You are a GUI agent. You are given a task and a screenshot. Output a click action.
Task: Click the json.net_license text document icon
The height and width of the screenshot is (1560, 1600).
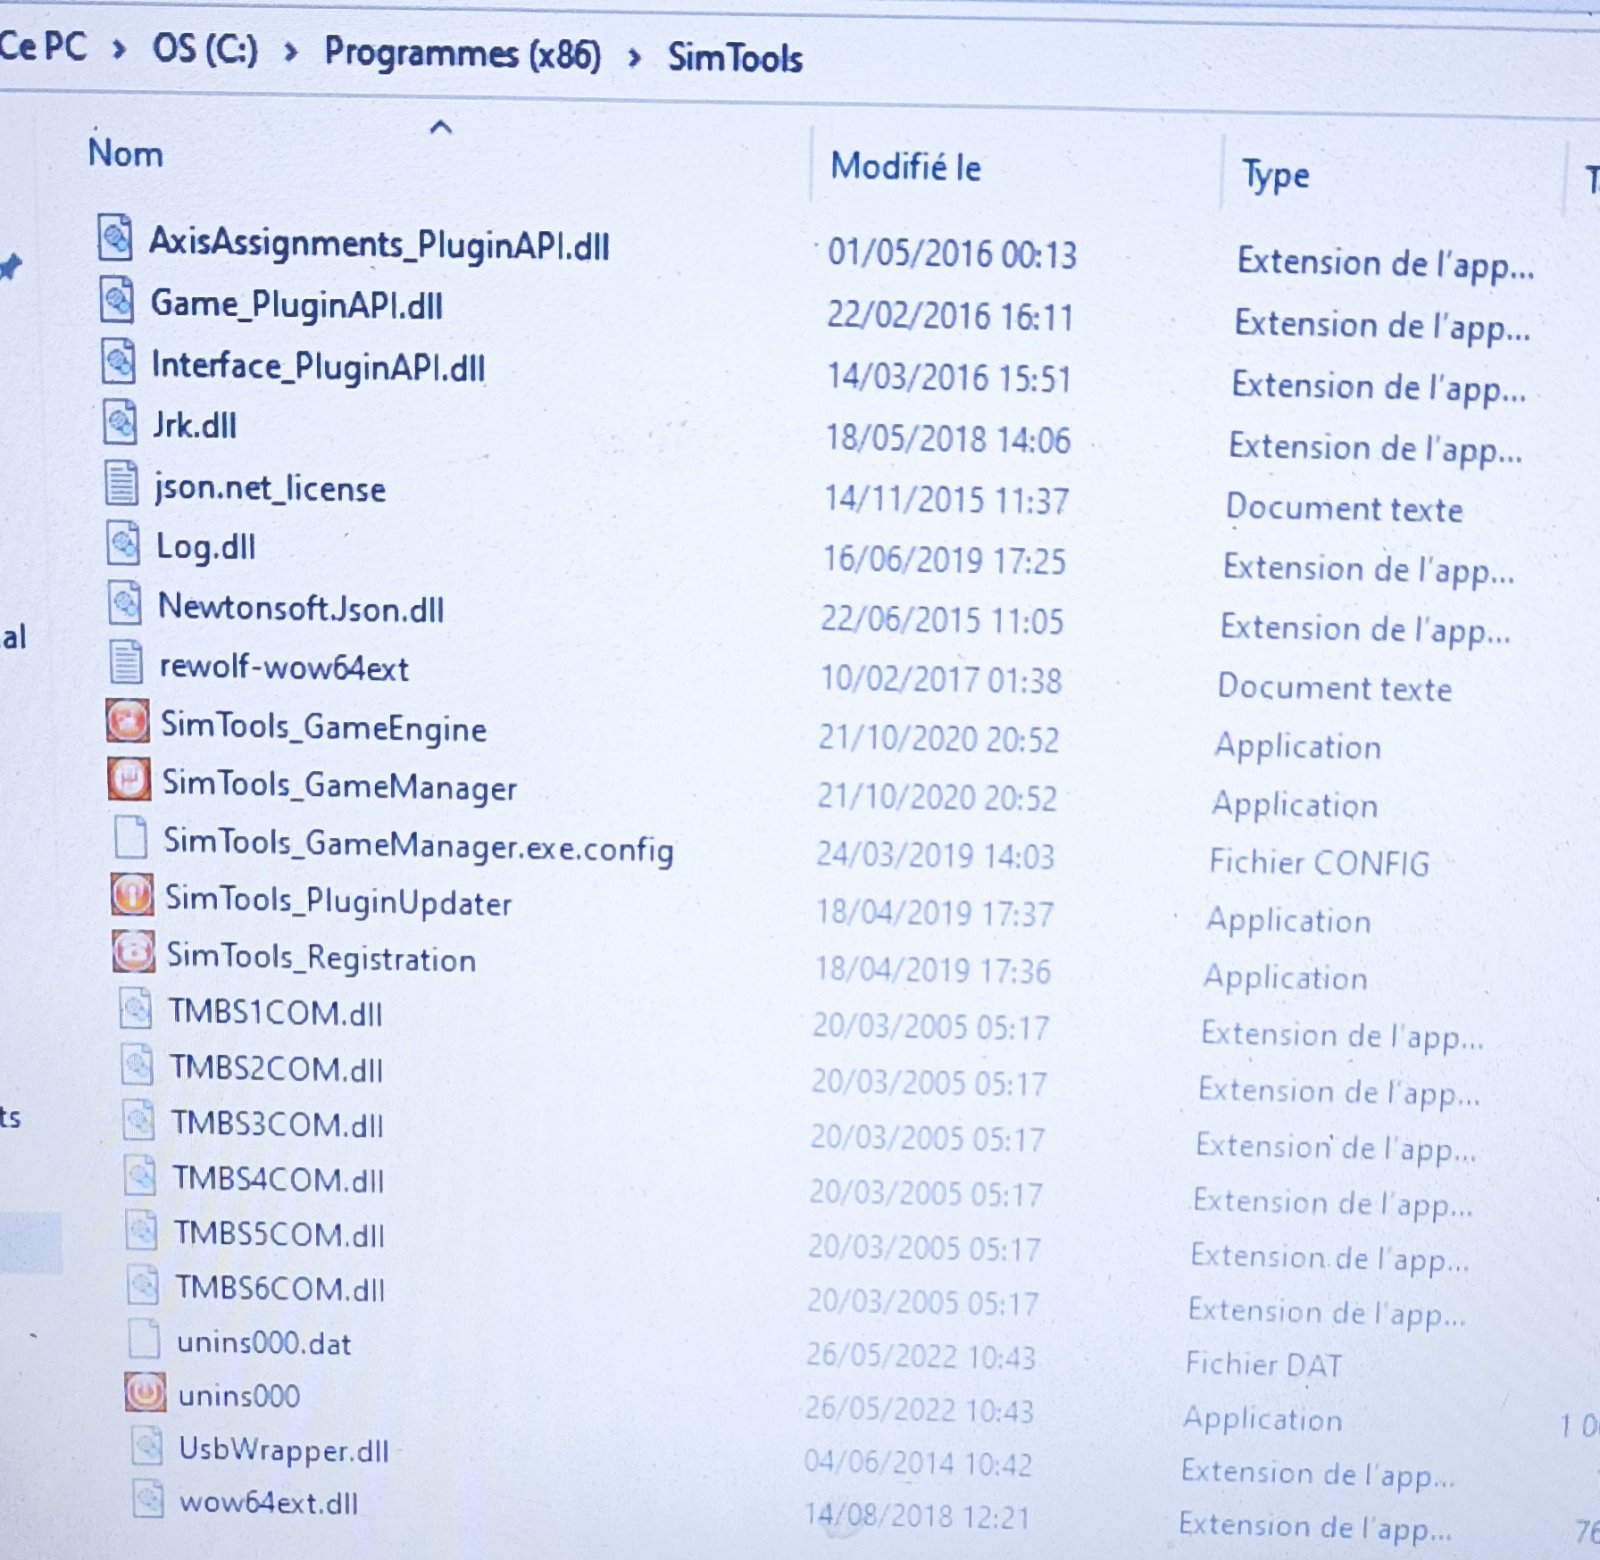click(x=122, y=484)
